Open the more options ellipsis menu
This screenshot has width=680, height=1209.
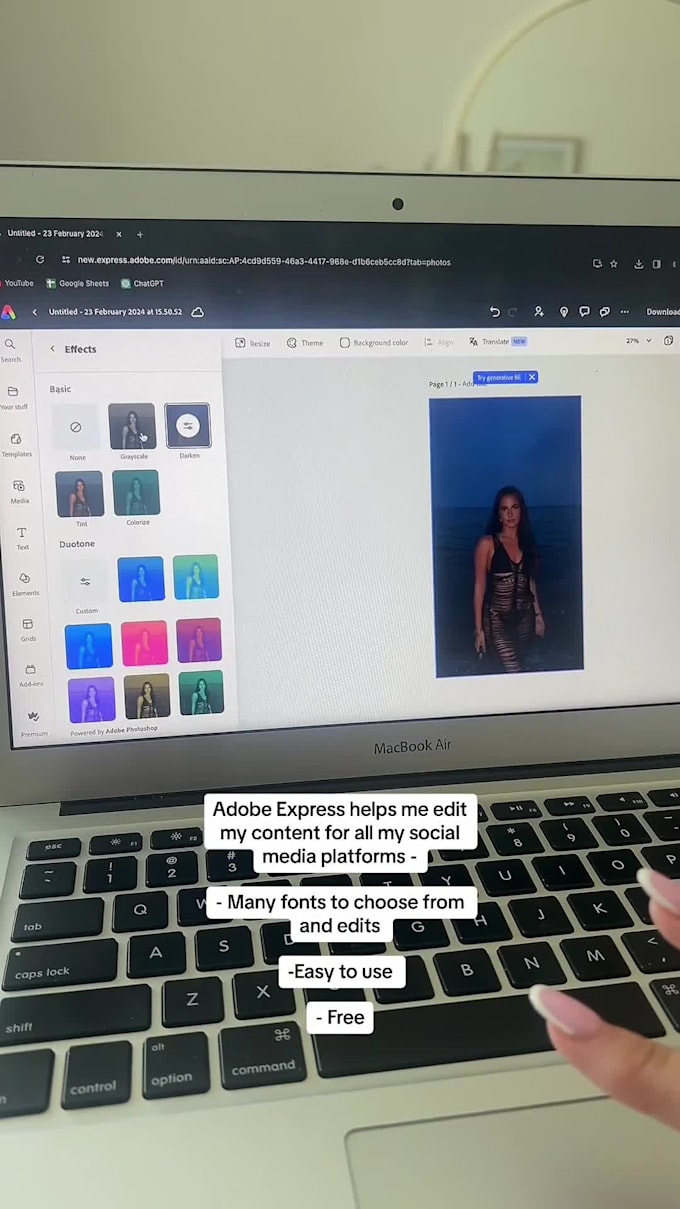[625, 312]
